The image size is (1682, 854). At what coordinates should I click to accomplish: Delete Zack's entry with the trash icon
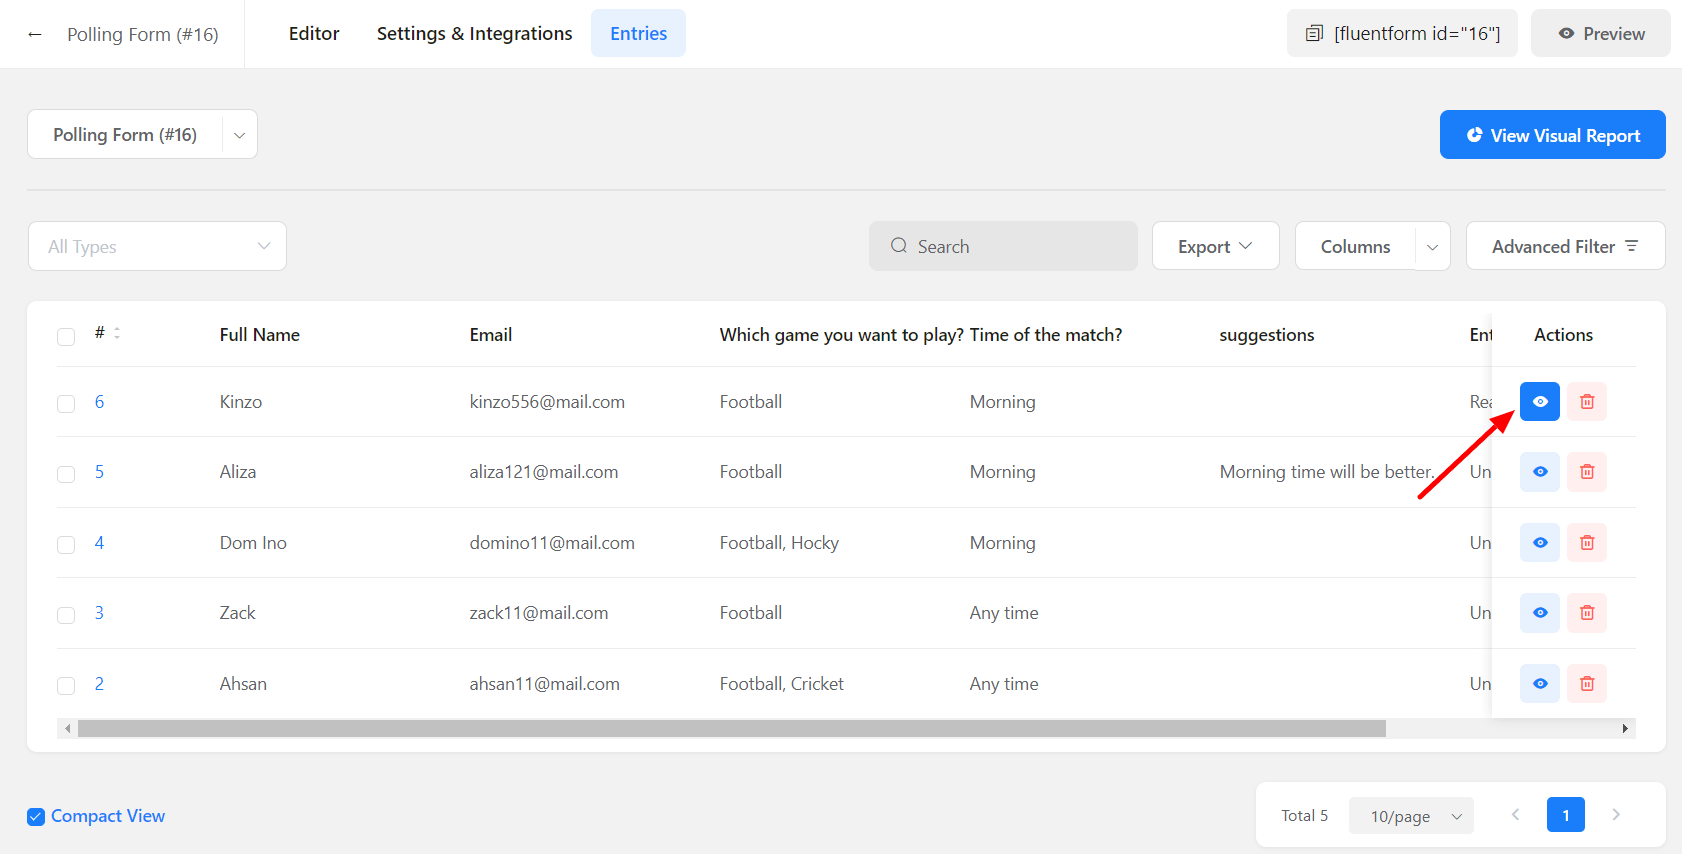[x=1586, y=613]
